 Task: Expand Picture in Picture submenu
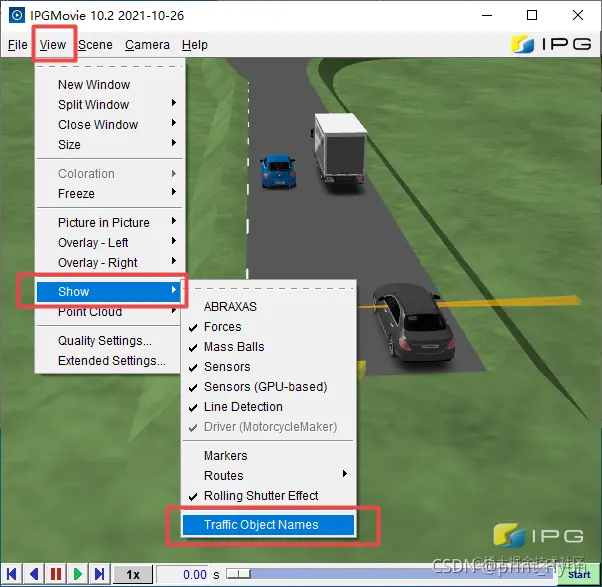pyautogui.click(x=109, y=223)
